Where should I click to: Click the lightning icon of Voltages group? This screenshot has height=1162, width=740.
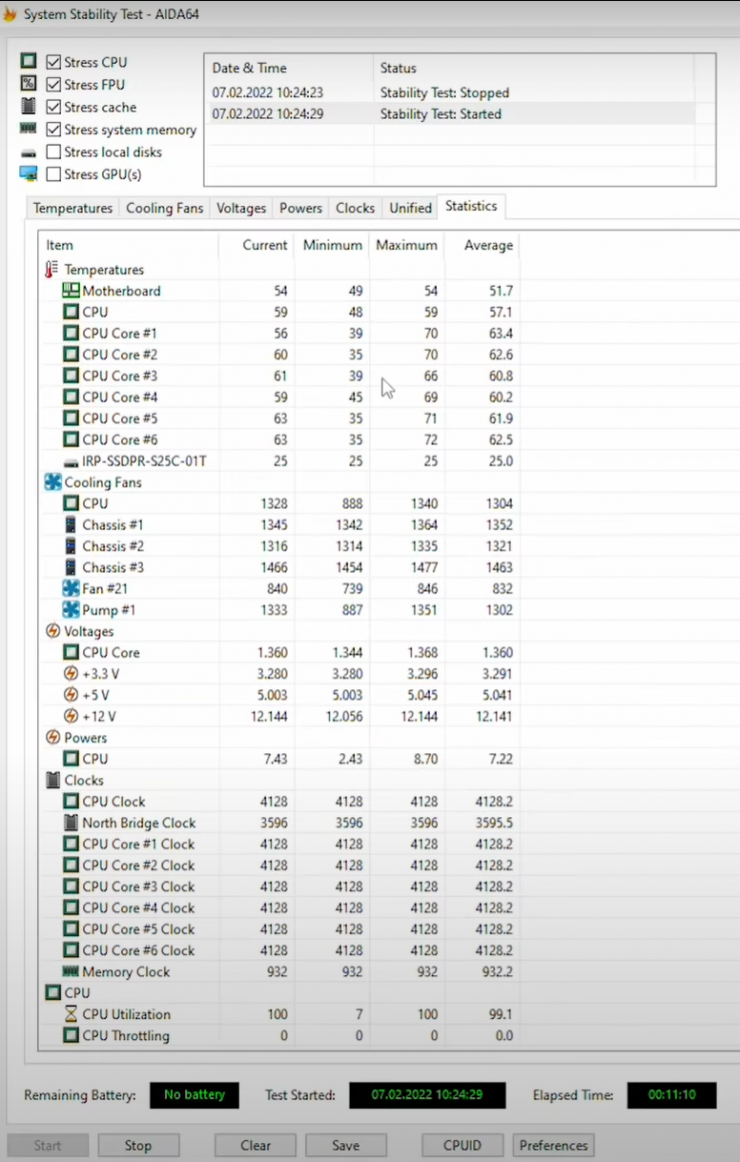[x=53, y=631]
